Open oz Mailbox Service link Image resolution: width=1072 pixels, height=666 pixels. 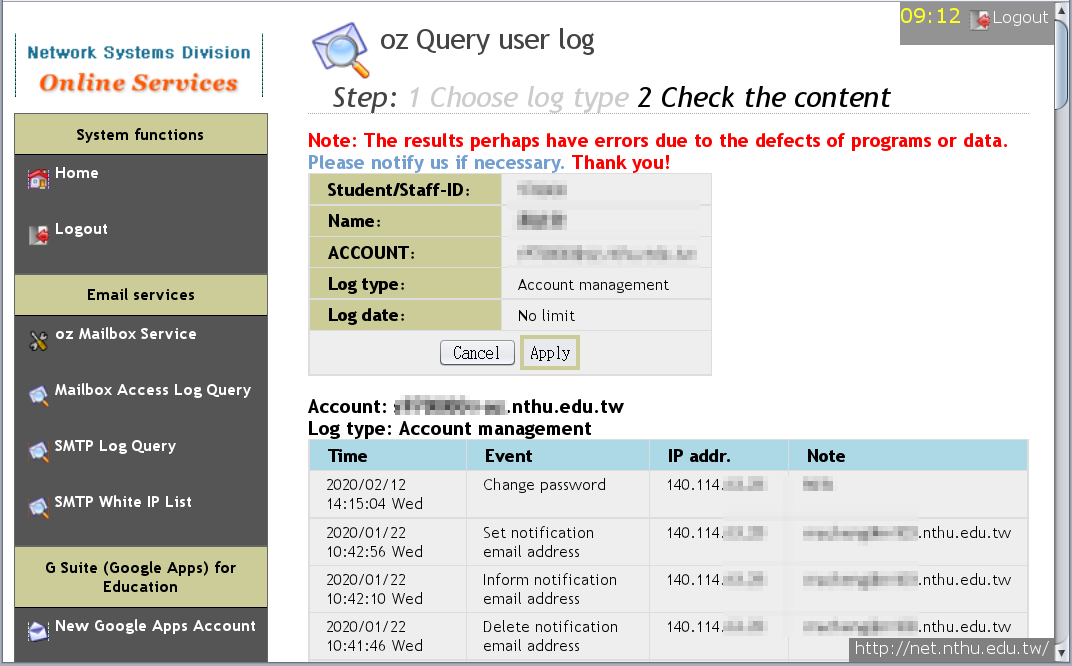tap(125, 334)
